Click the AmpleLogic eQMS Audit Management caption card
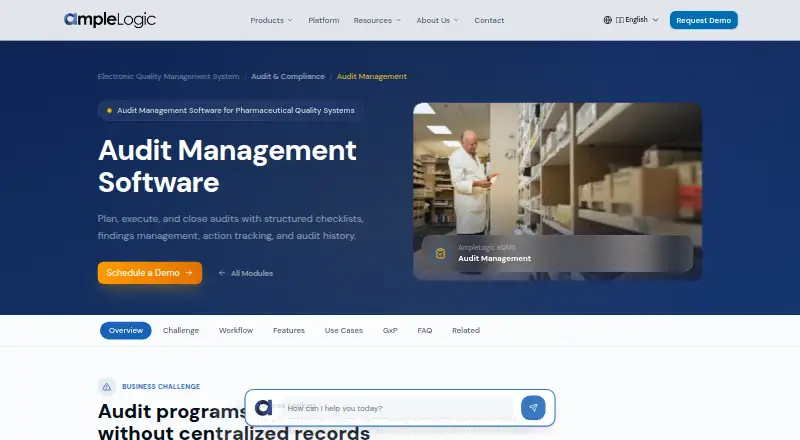800x440 pixels. [x=557, y=253]
